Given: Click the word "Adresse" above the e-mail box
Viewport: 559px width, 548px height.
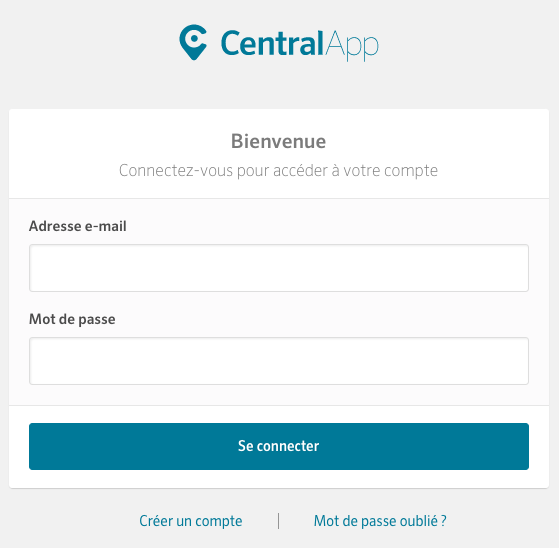Looking at the screenshot, I should pos(55,226).
